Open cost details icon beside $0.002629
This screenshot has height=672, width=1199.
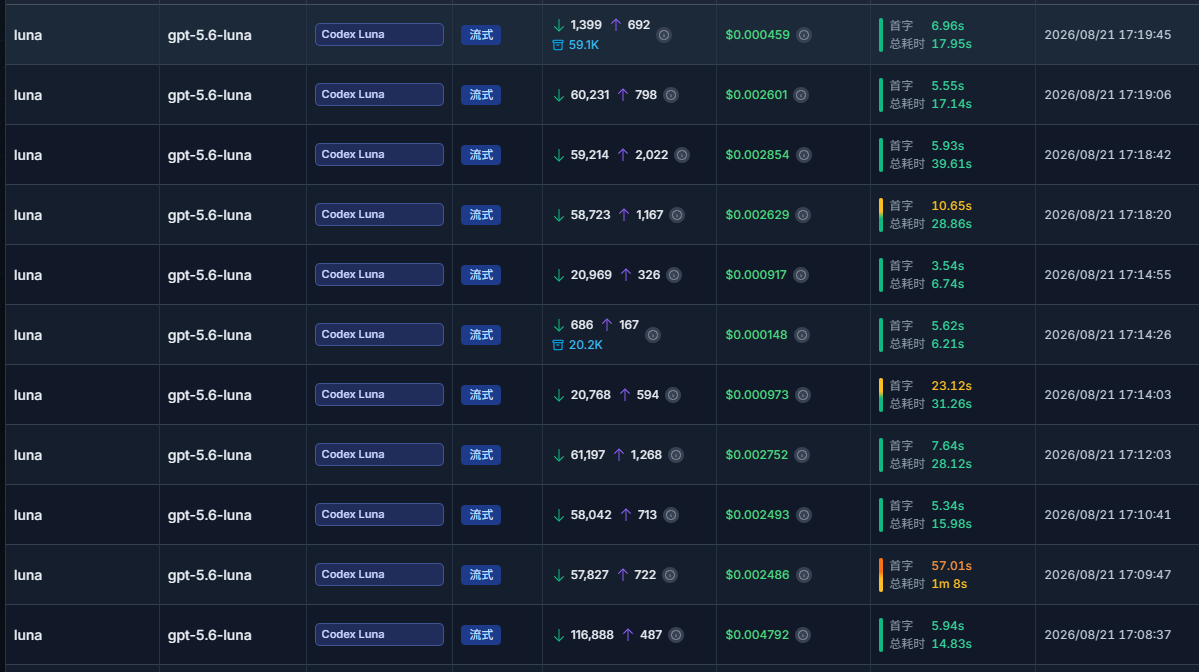click(803, 215)
